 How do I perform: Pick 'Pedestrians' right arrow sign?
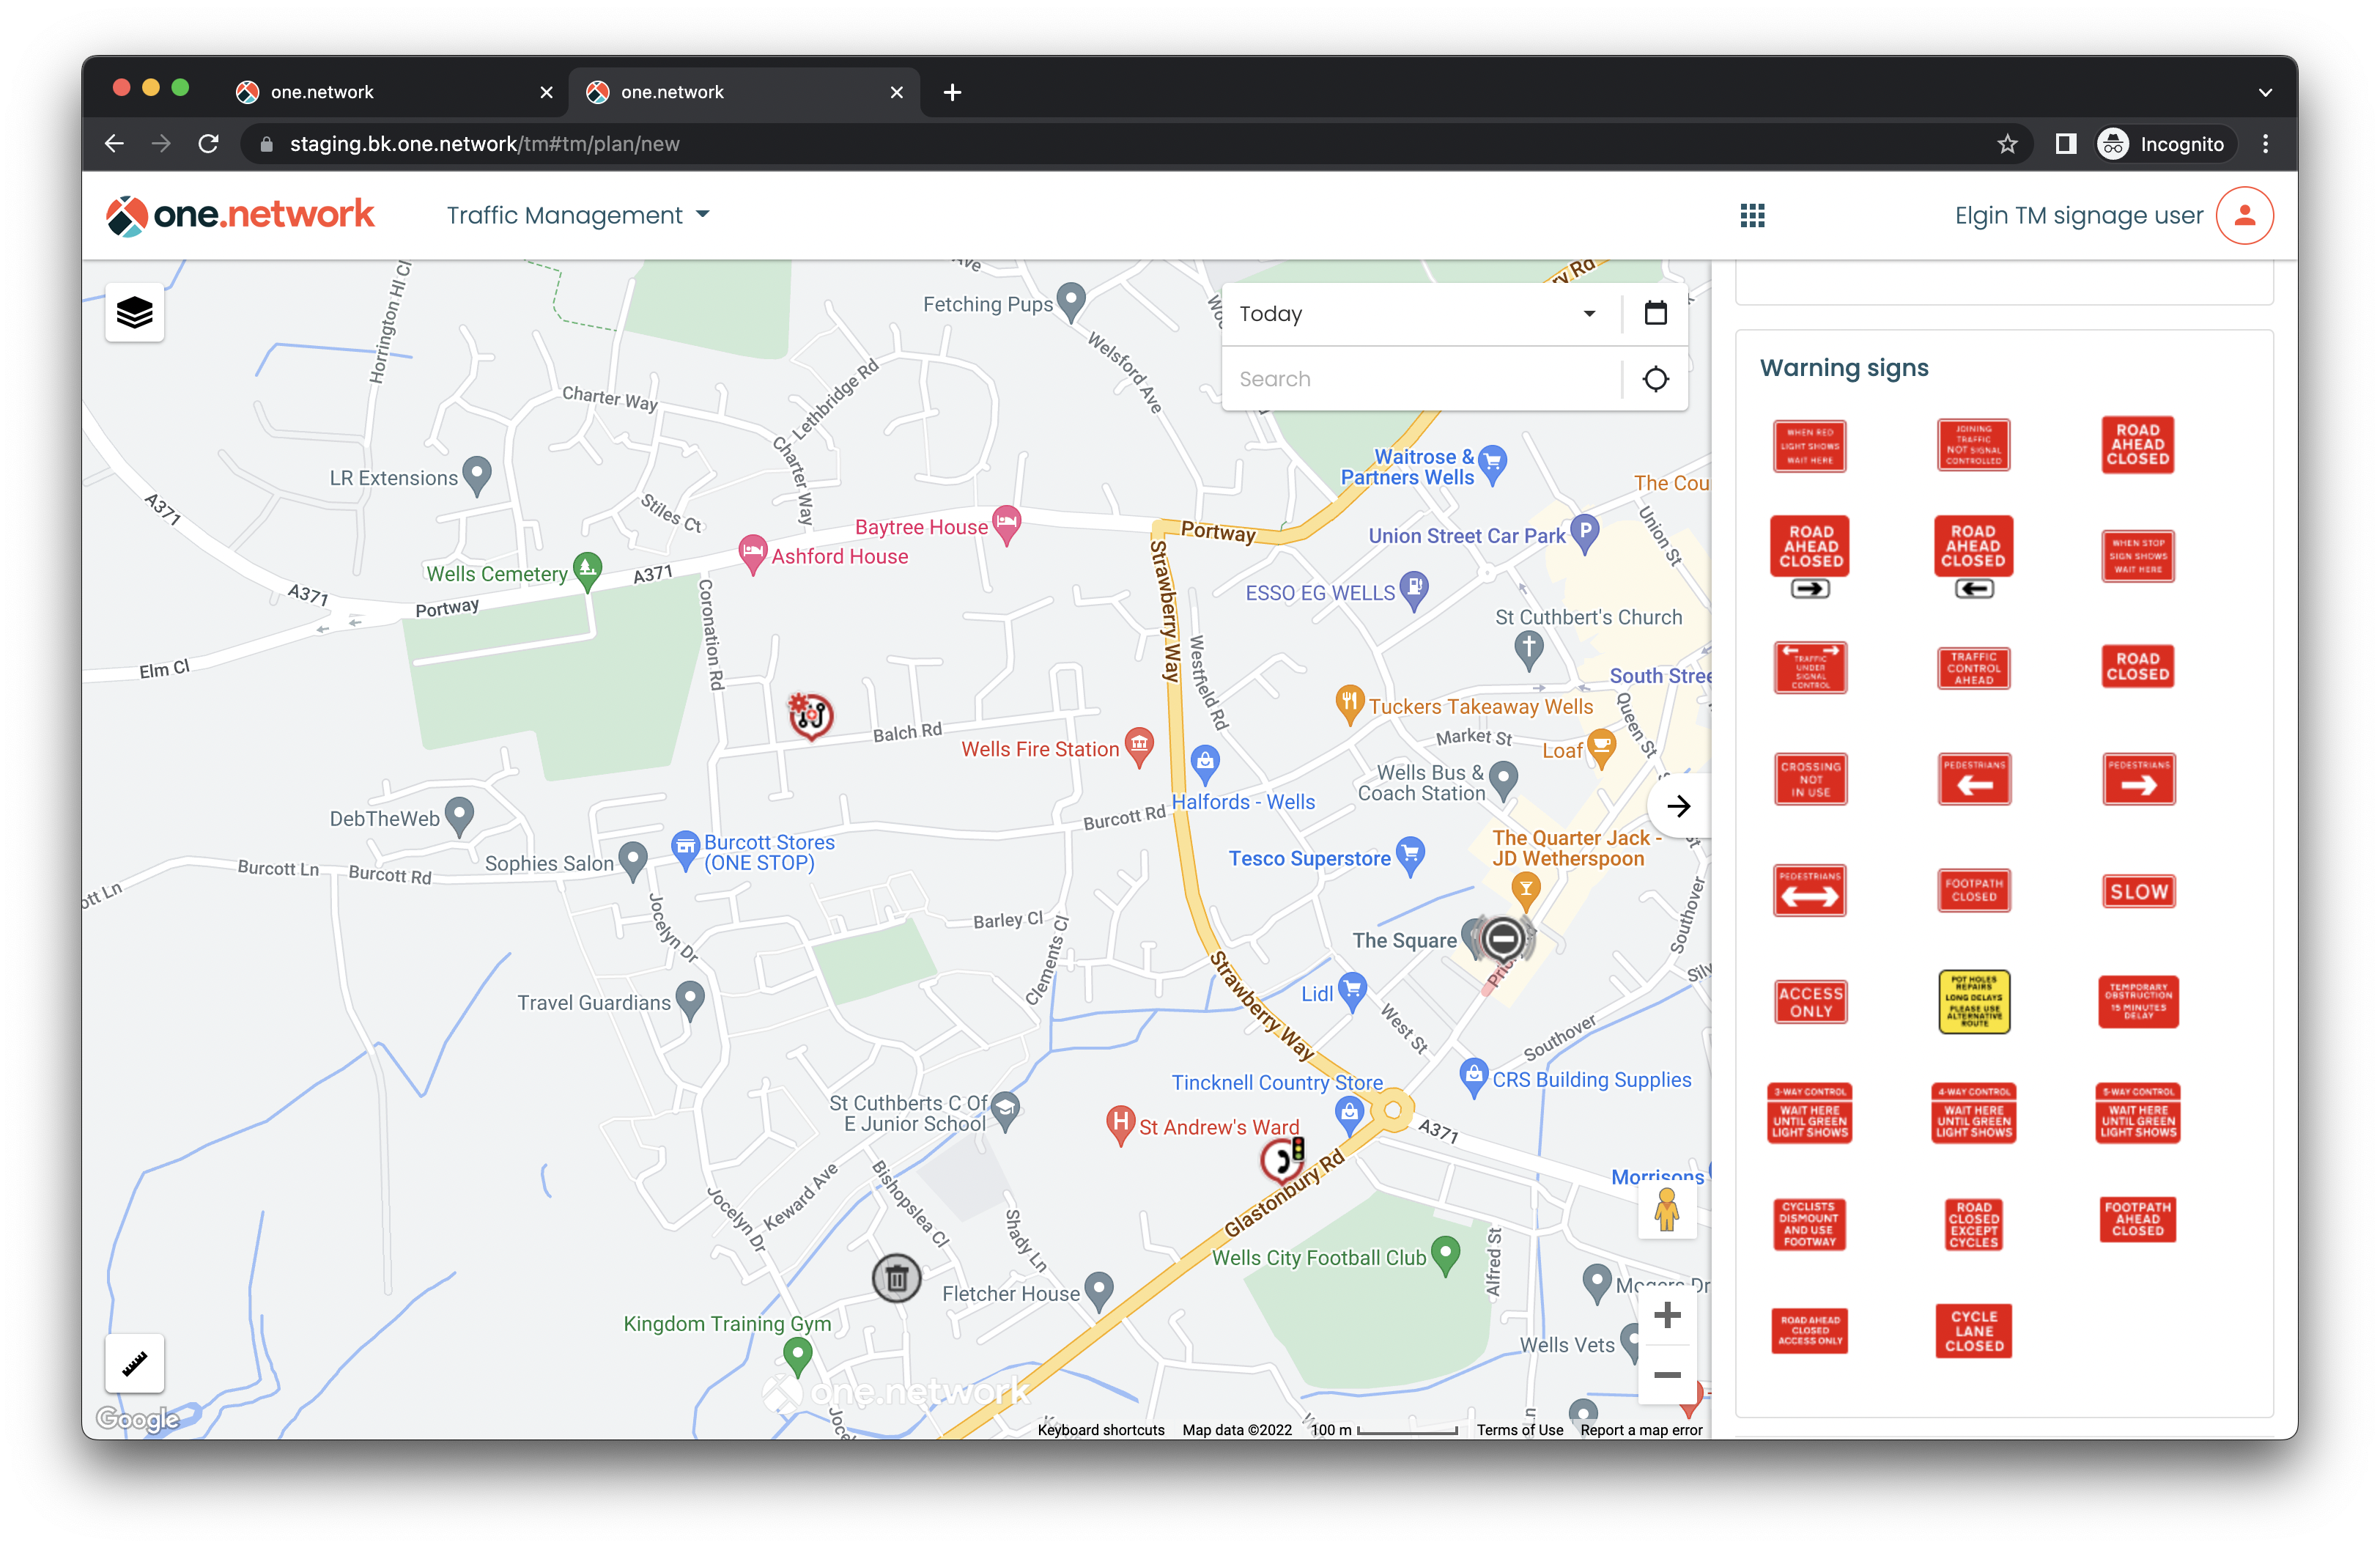point(2138,779)
